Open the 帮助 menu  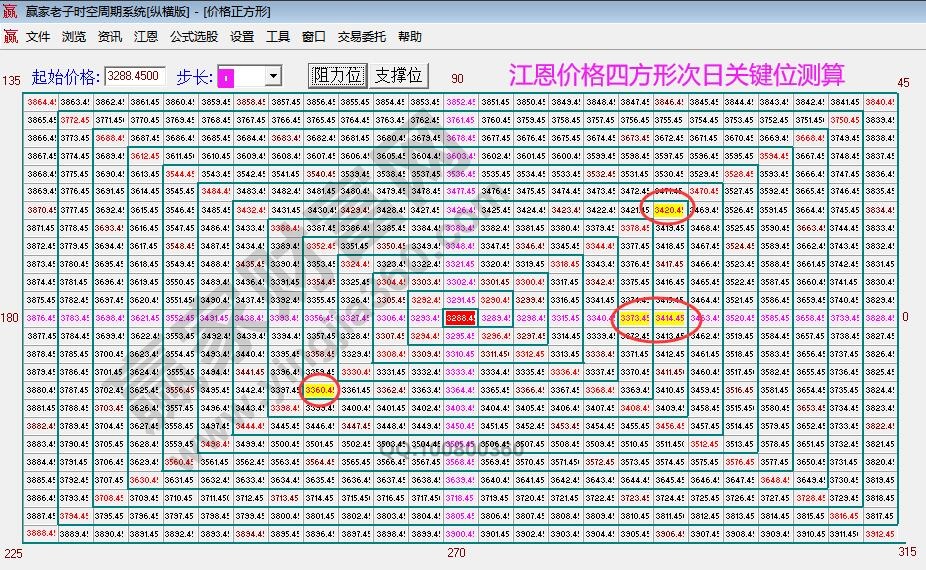pyautogui.click(x=410, y=37)
